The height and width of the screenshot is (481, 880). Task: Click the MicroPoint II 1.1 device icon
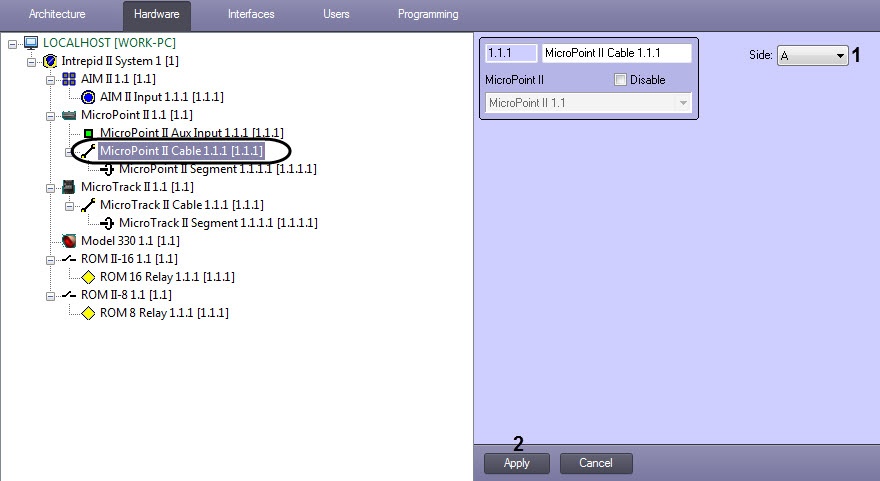(69, 115)
